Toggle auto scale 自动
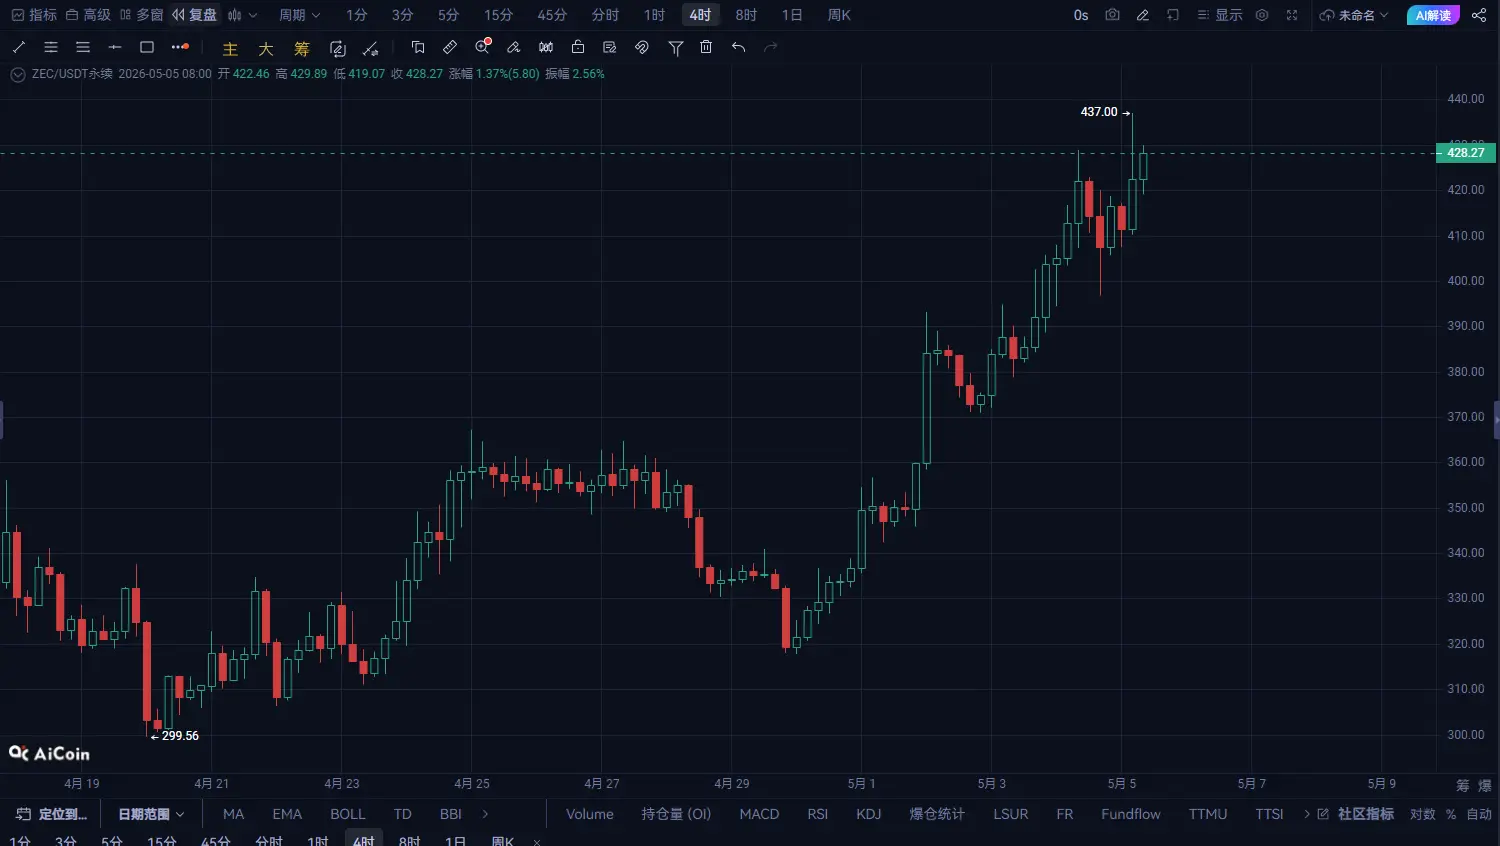The height and width of the screenshot is (846, 1500). pos(1479,814)
